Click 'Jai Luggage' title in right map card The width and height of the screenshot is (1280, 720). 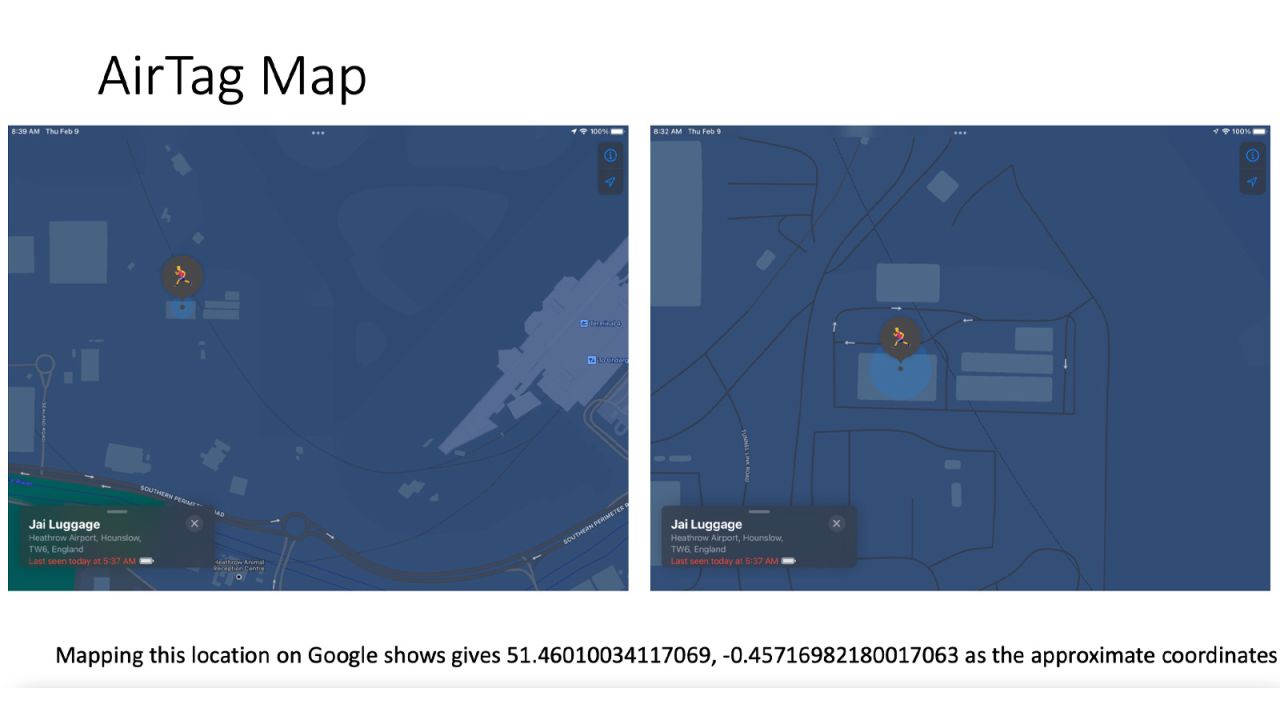(706, 524)
